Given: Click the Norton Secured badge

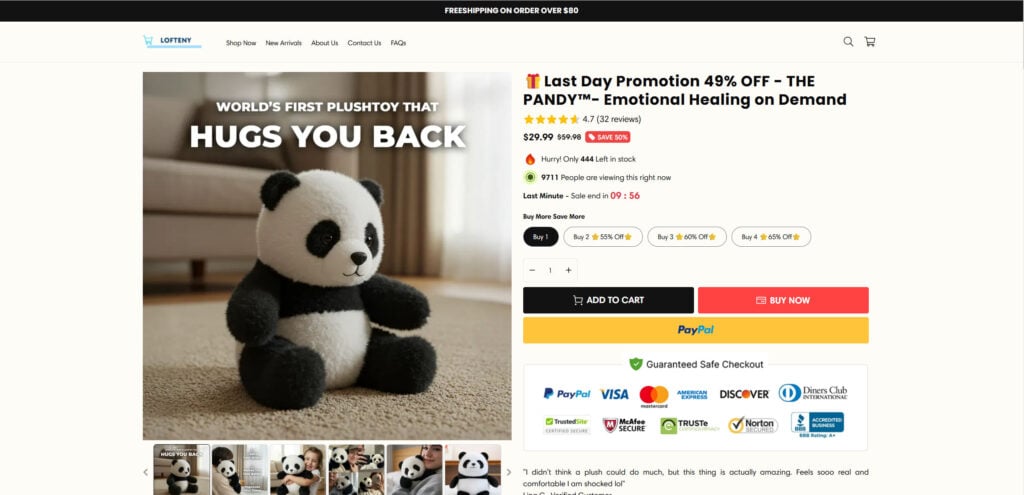Looking at the screenshot, I should (753, 425).
